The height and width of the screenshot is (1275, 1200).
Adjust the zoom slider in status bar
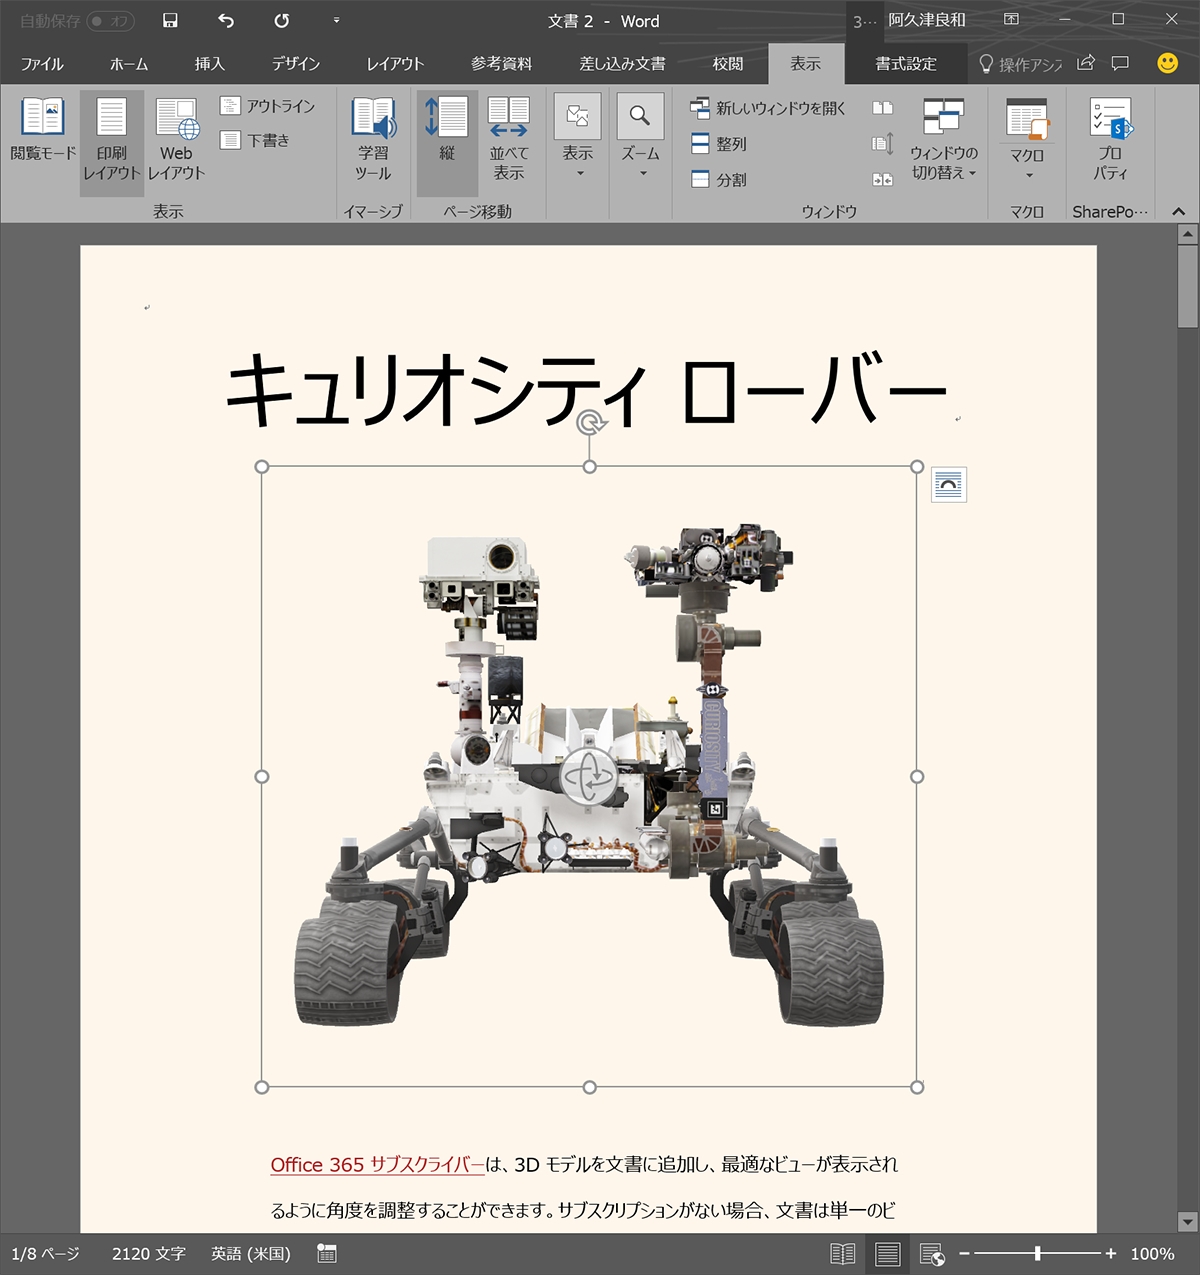[1037, 1254]
